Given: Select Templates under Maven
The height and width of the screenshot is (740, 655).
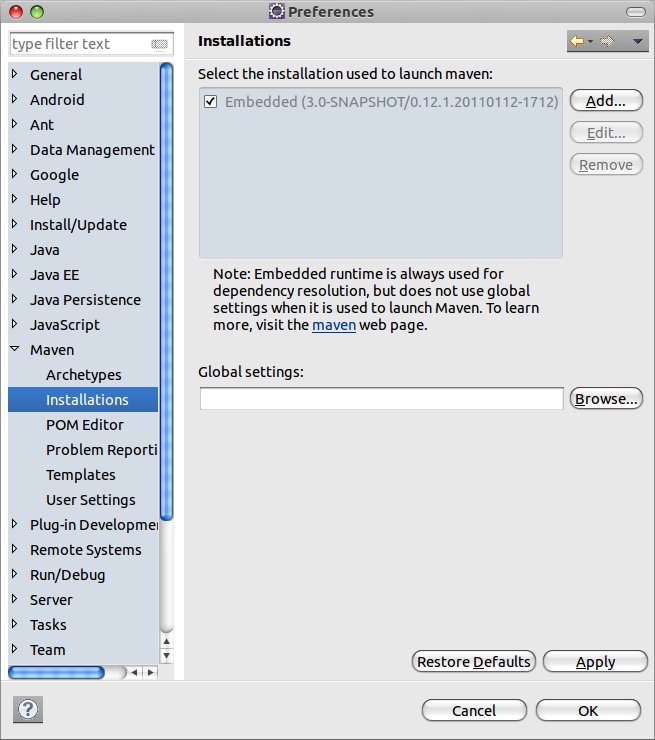Looking at the screenshot, I should (81, 475).
